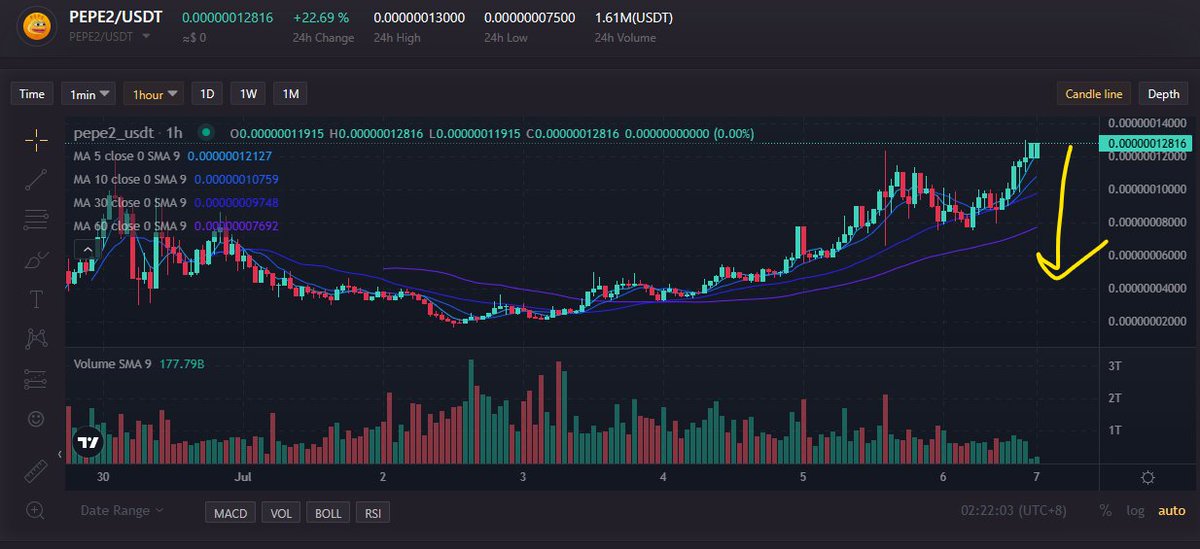Switch to Candle line view

click(x=1094, y=94)
